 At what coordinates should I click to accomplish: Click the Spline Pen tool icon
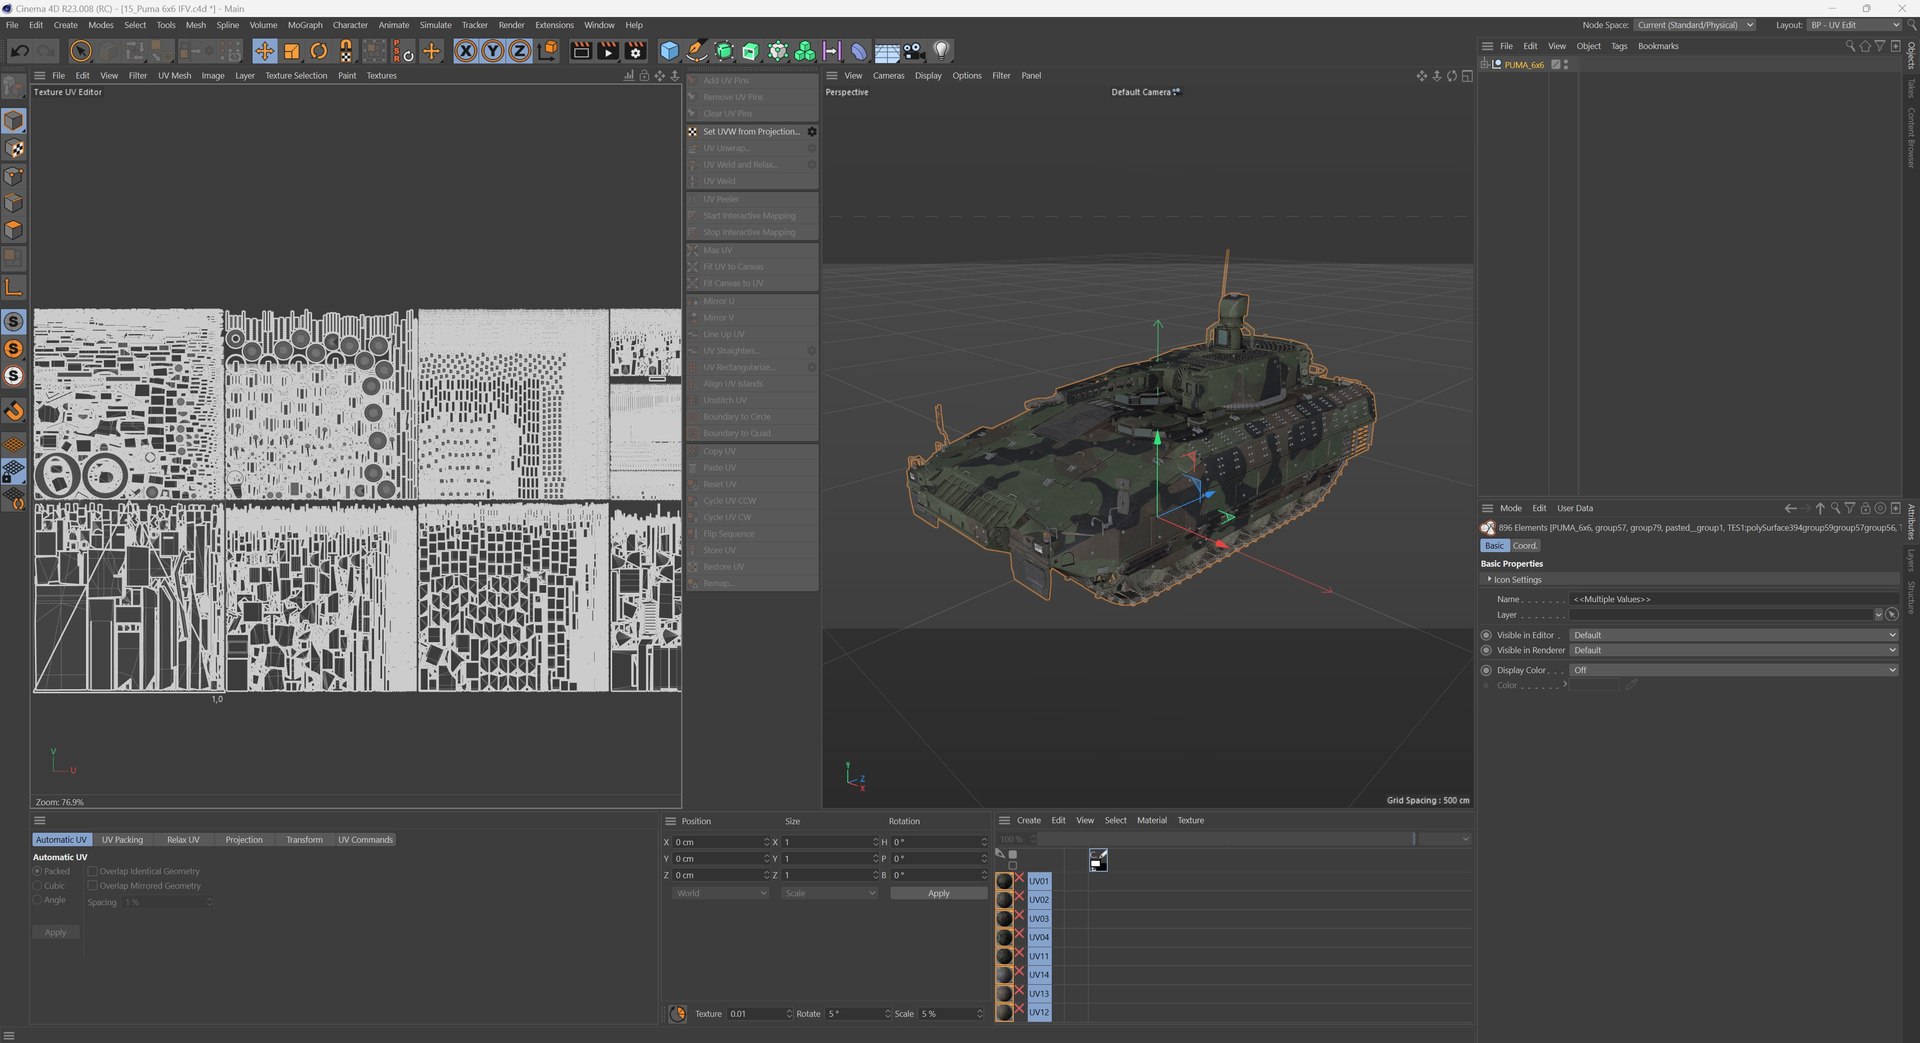tap(697, 51)
